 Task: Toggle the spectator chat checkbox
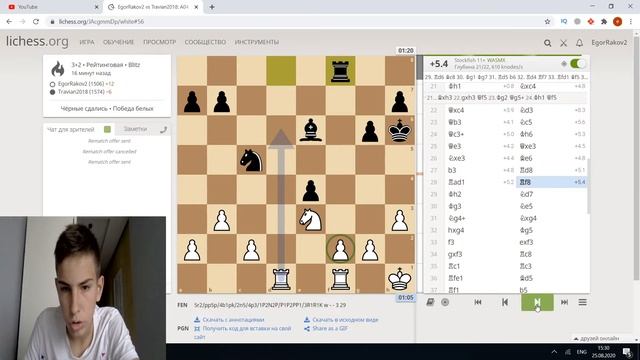(x=107, y=129)
